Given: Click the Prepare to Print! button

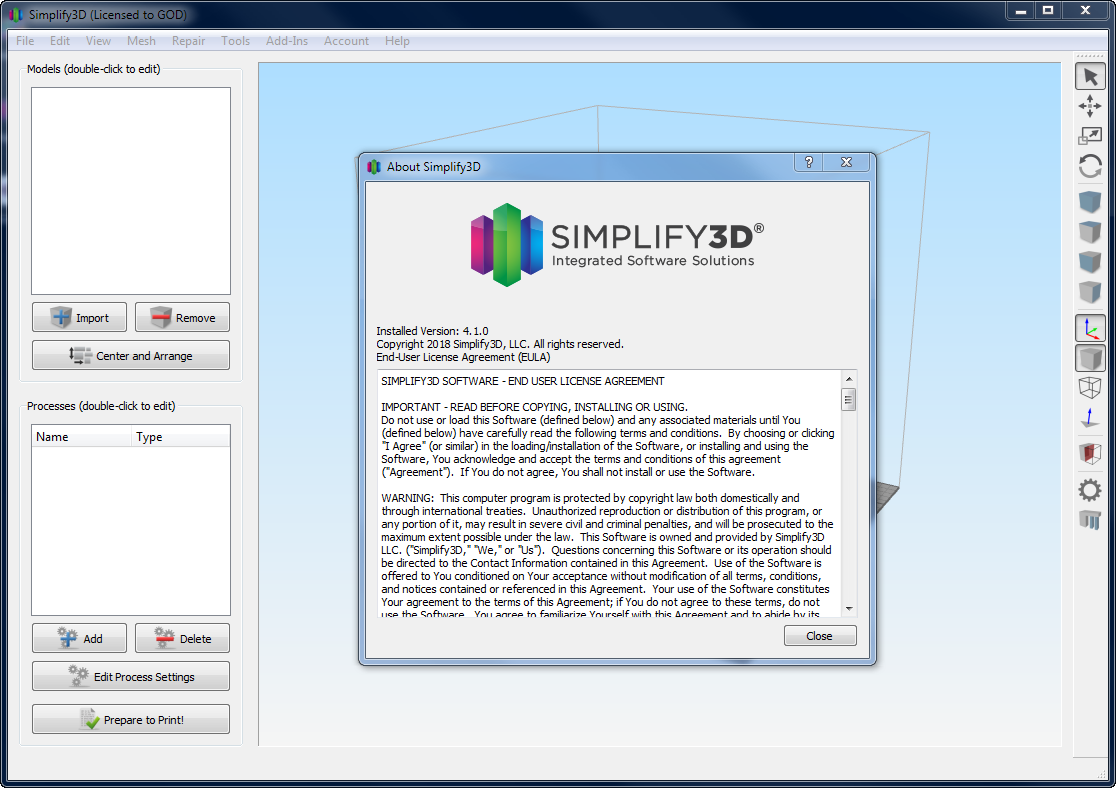Looking at the screenshot, I should point(131,720).
